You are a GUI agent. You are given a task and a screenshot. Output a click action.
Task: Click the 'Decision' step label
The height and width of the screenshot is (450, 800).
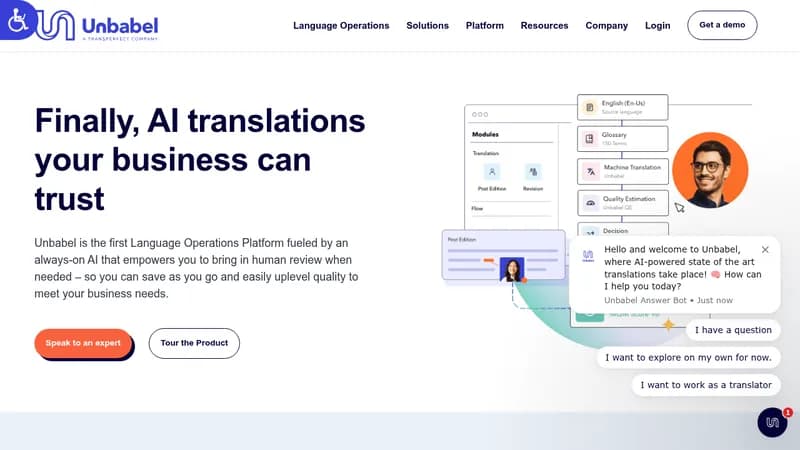[x=615, y=231]
